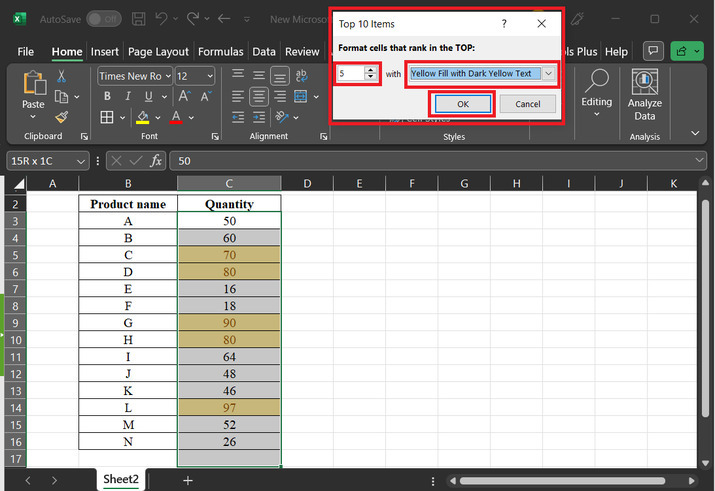Click the Insert Function fx icon

[x=156, y=160]
